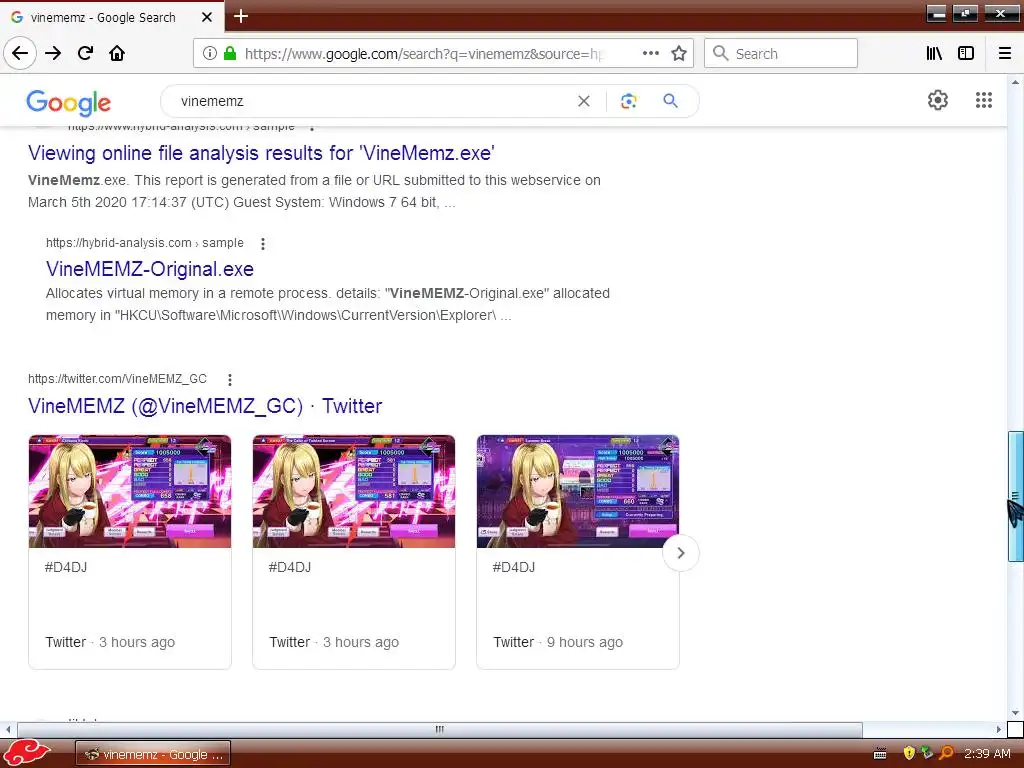Click the scroll-down arrow of vertical scrollbar
The height and width of the screenshot is (768, 1024).
click(x=1015, y=713)
